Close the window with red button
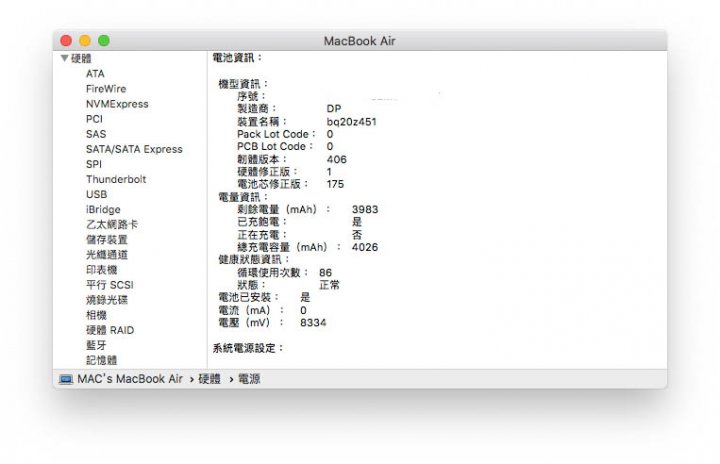 click(66, 40)
